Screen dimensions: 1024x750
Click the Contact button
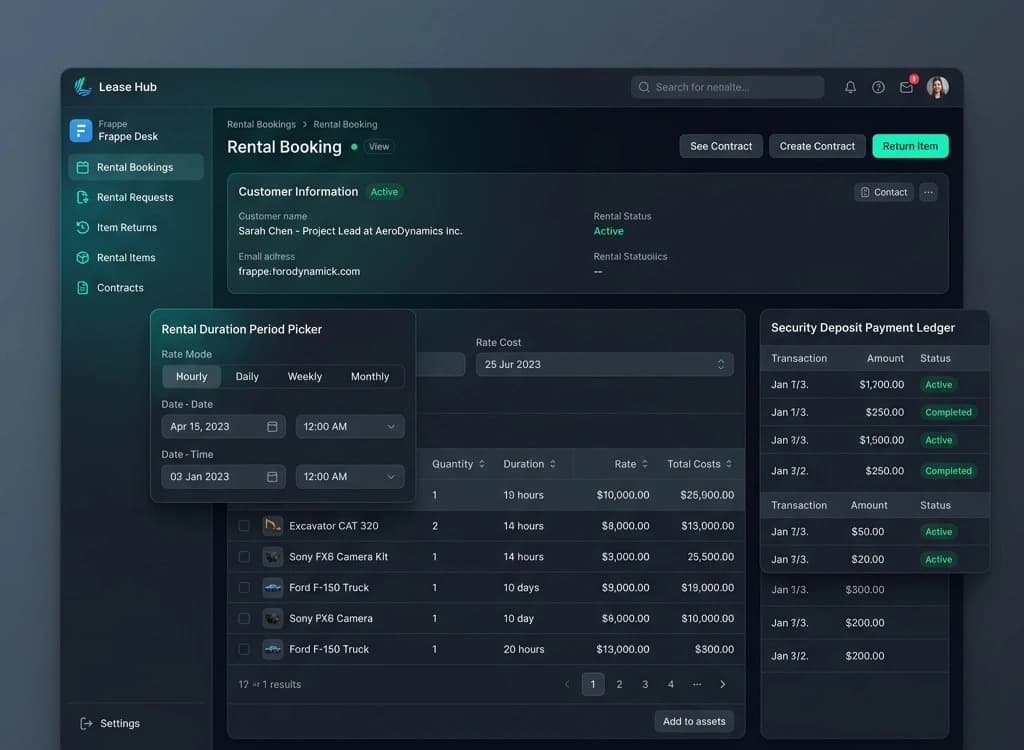tap(884, 192)
